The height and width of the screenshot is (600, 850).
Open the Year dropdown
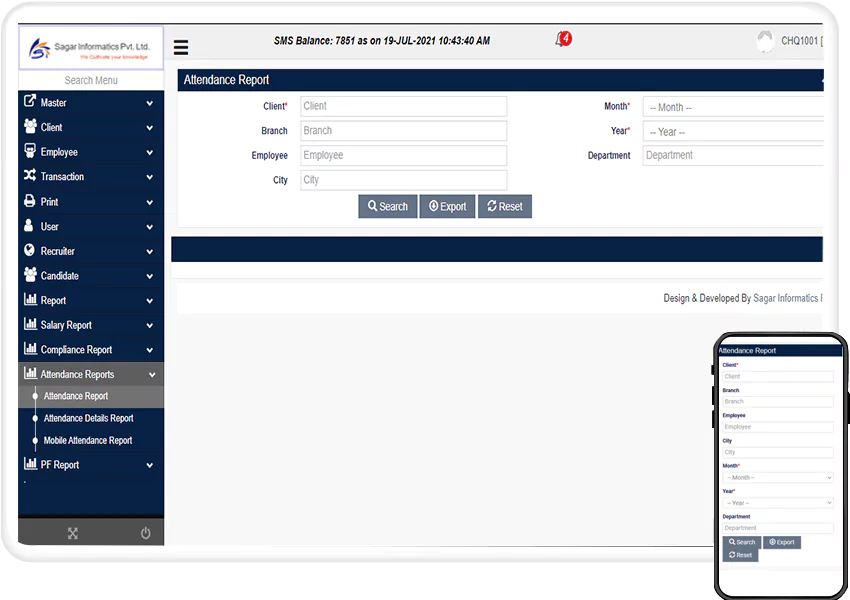733,132
